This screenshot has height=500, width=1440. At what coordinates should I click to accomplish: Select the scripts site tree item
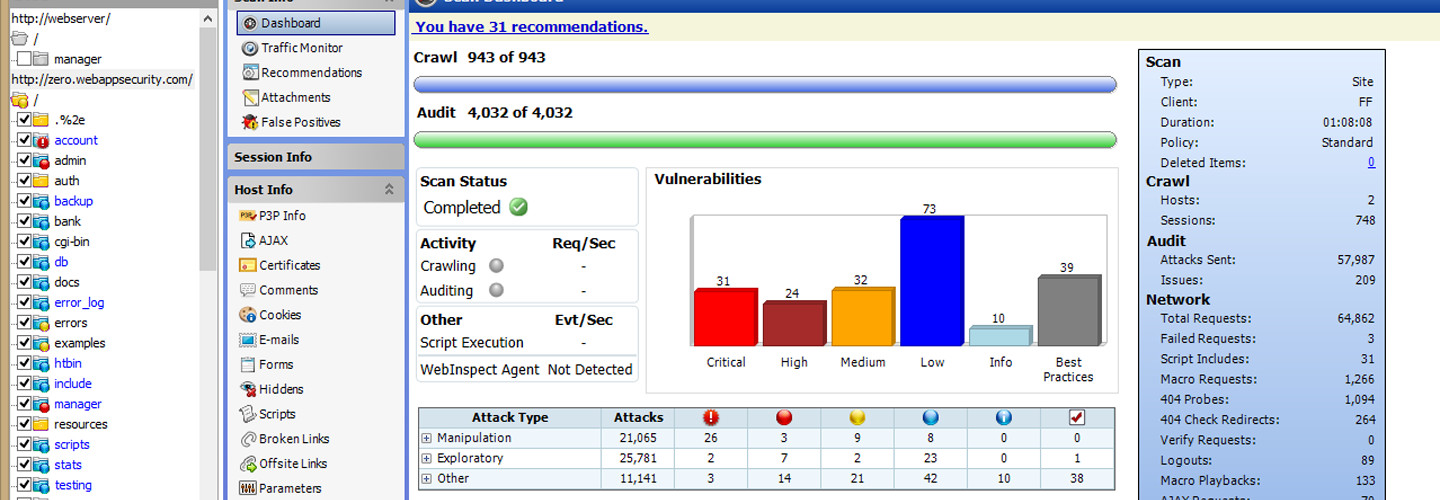72,444
